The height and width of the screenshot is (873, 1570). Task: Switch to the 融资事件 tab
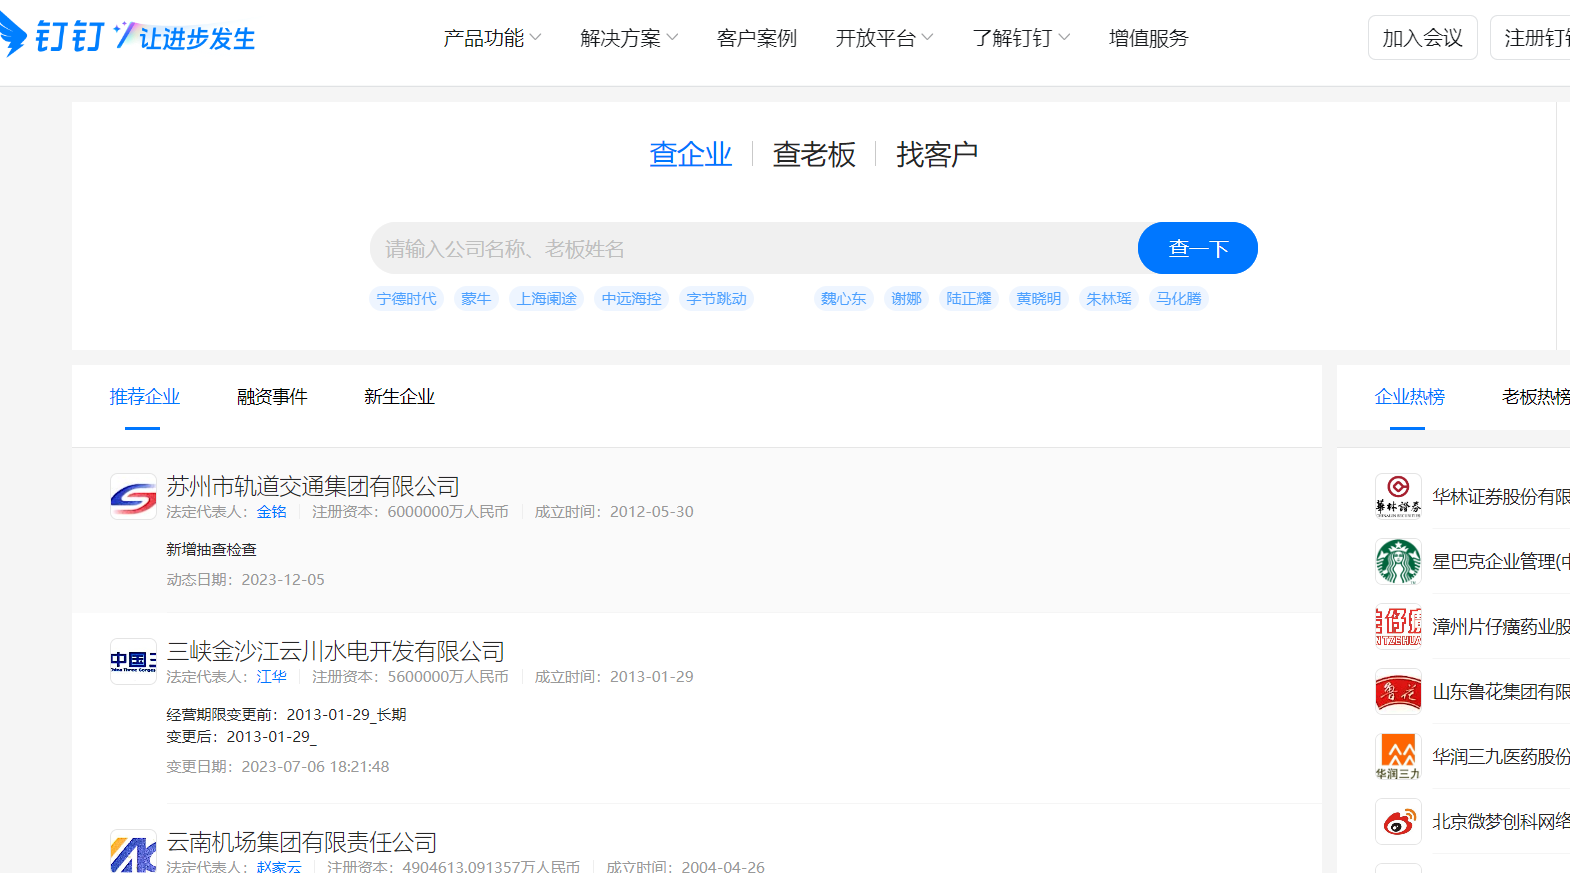pos(272,397)
